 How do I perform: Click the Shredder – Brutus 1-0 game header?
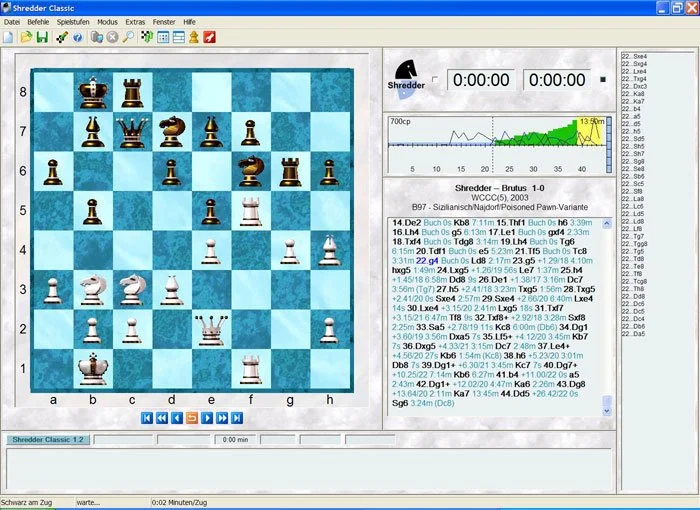(x=500, y=188)
